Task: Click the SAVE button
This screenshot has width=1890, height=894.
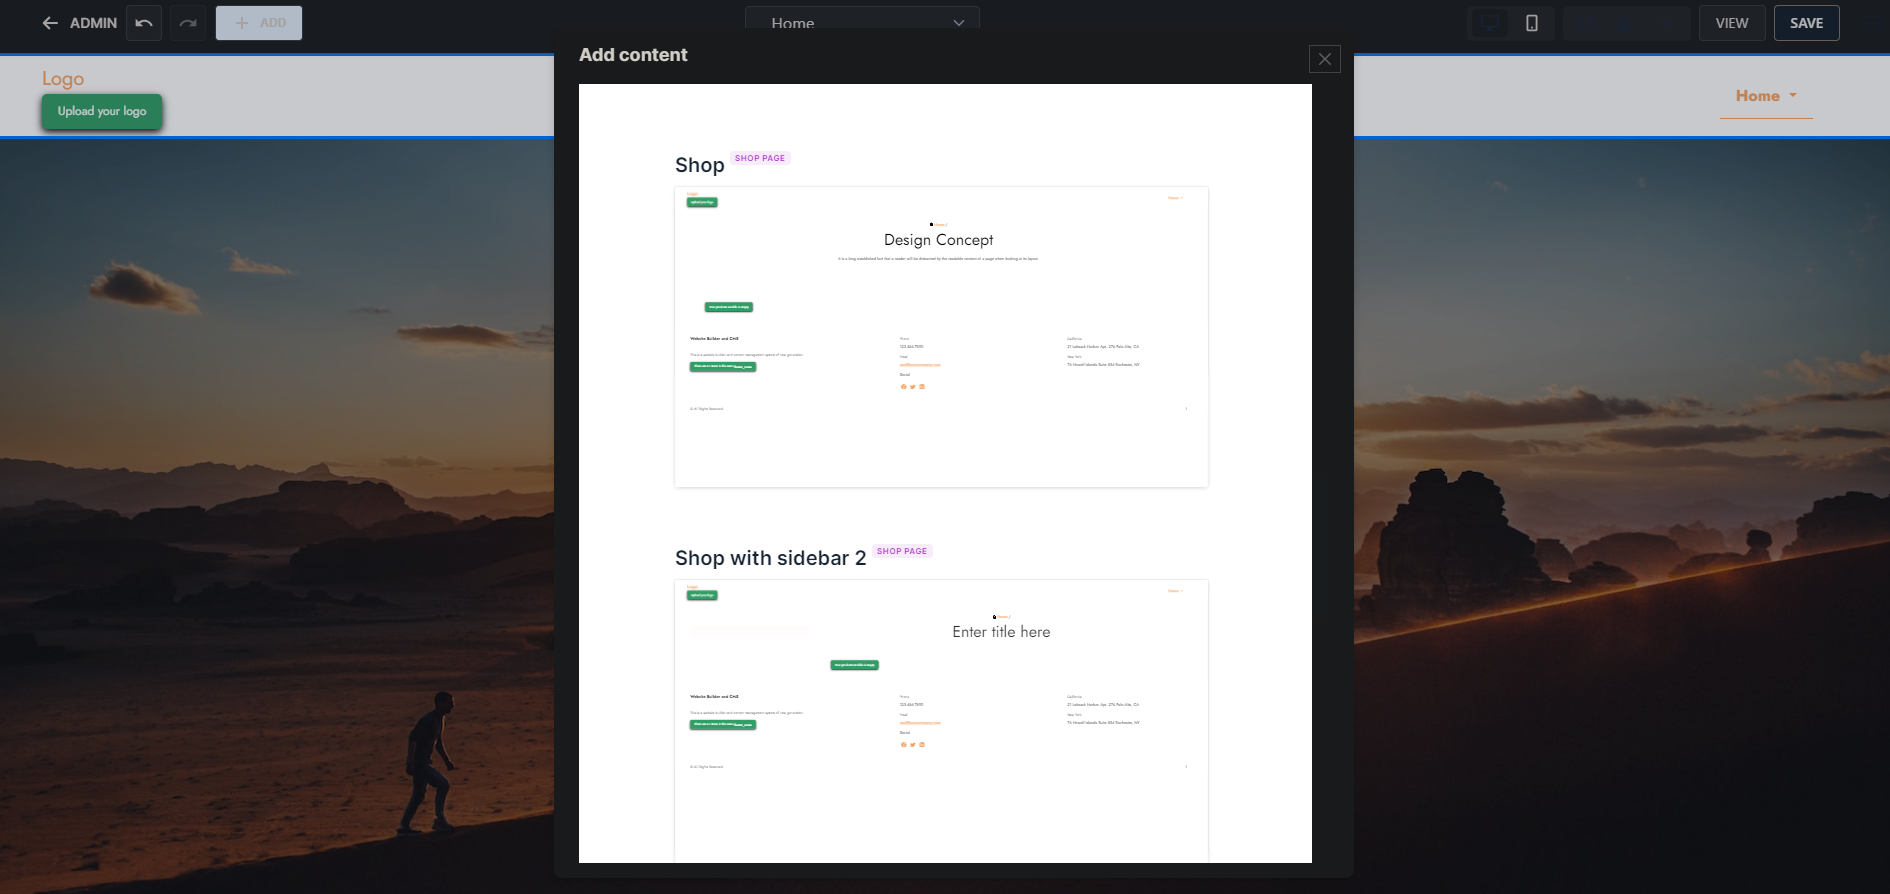Action: point(1807,23)
